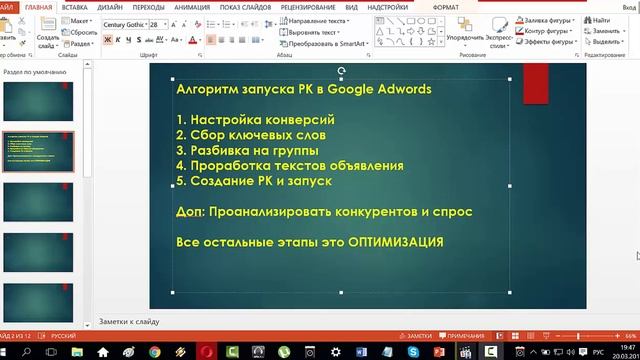Select the down arrow block shape

(x=421, y=31)
